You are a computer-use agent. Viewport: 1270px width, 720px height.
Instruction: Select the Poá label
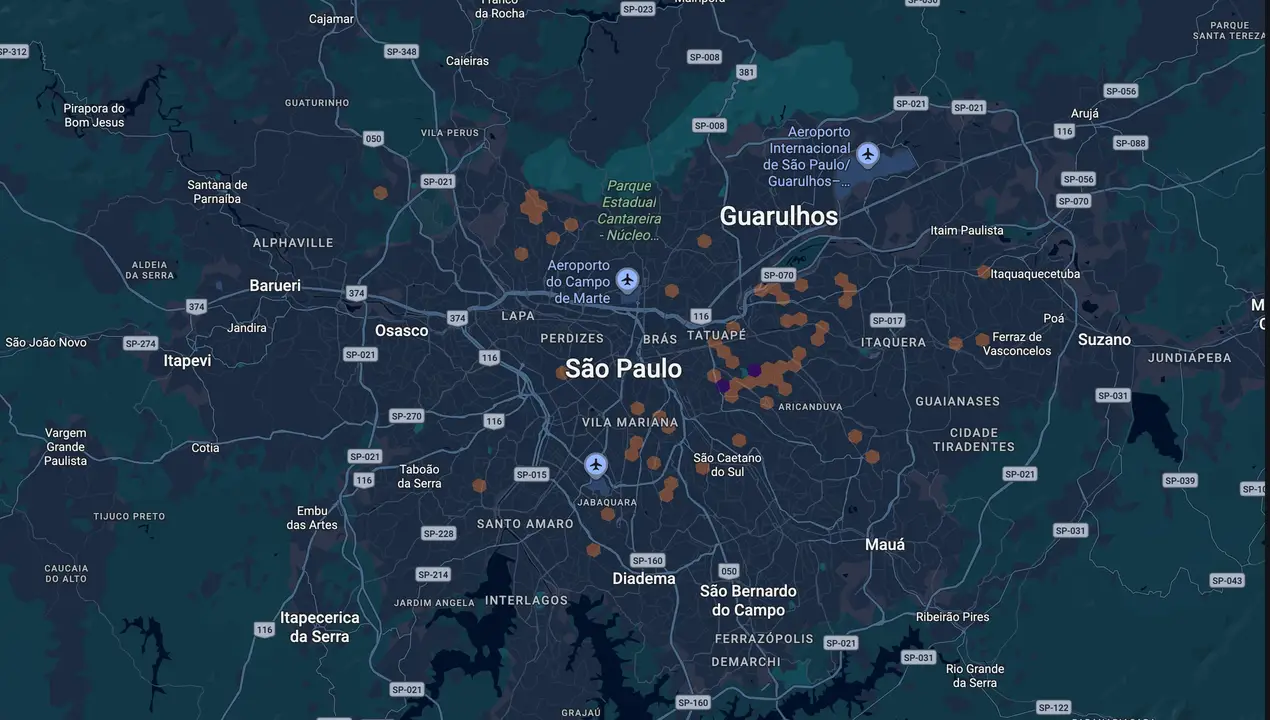coord(1054,319)
